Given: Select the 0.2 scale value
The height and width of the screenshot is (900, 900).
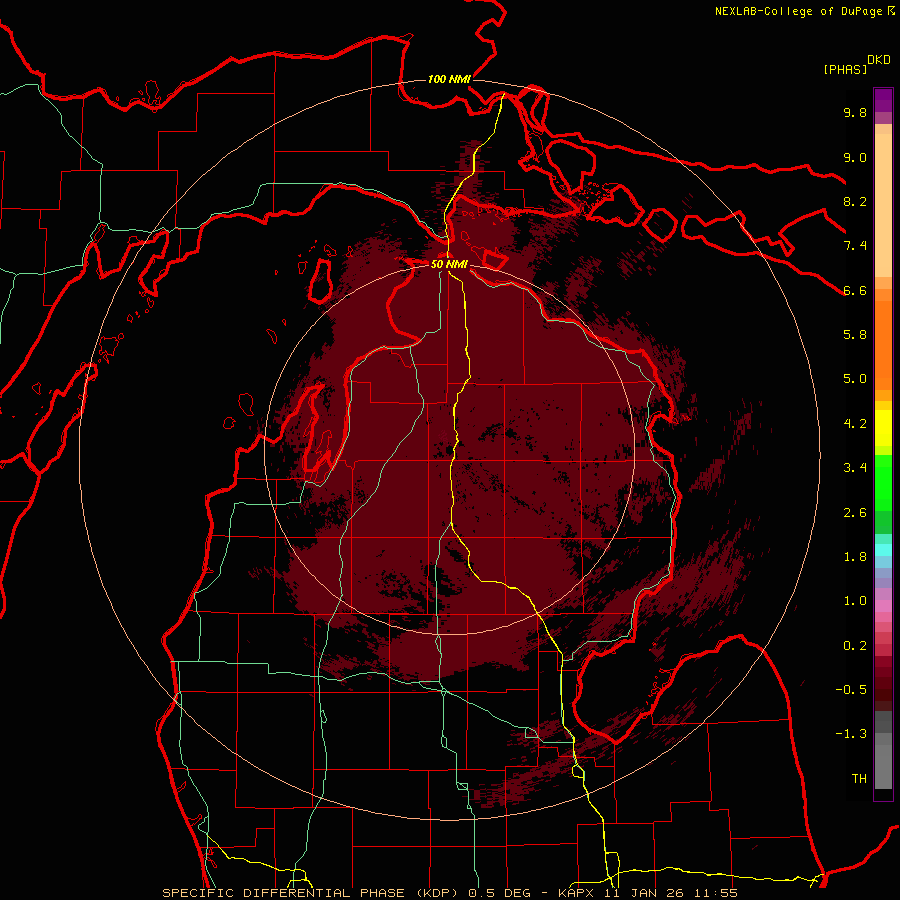Looking at the screenshot, I should 855,646.
